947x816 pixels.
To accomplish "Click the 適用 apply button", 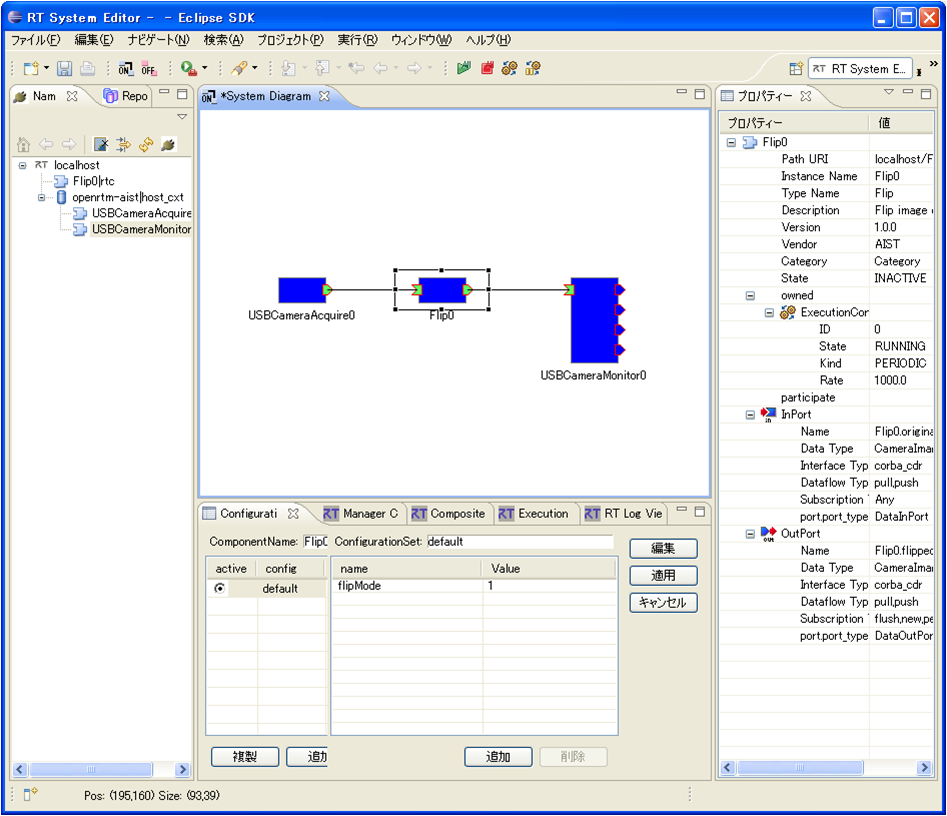I will click(663, 576).
